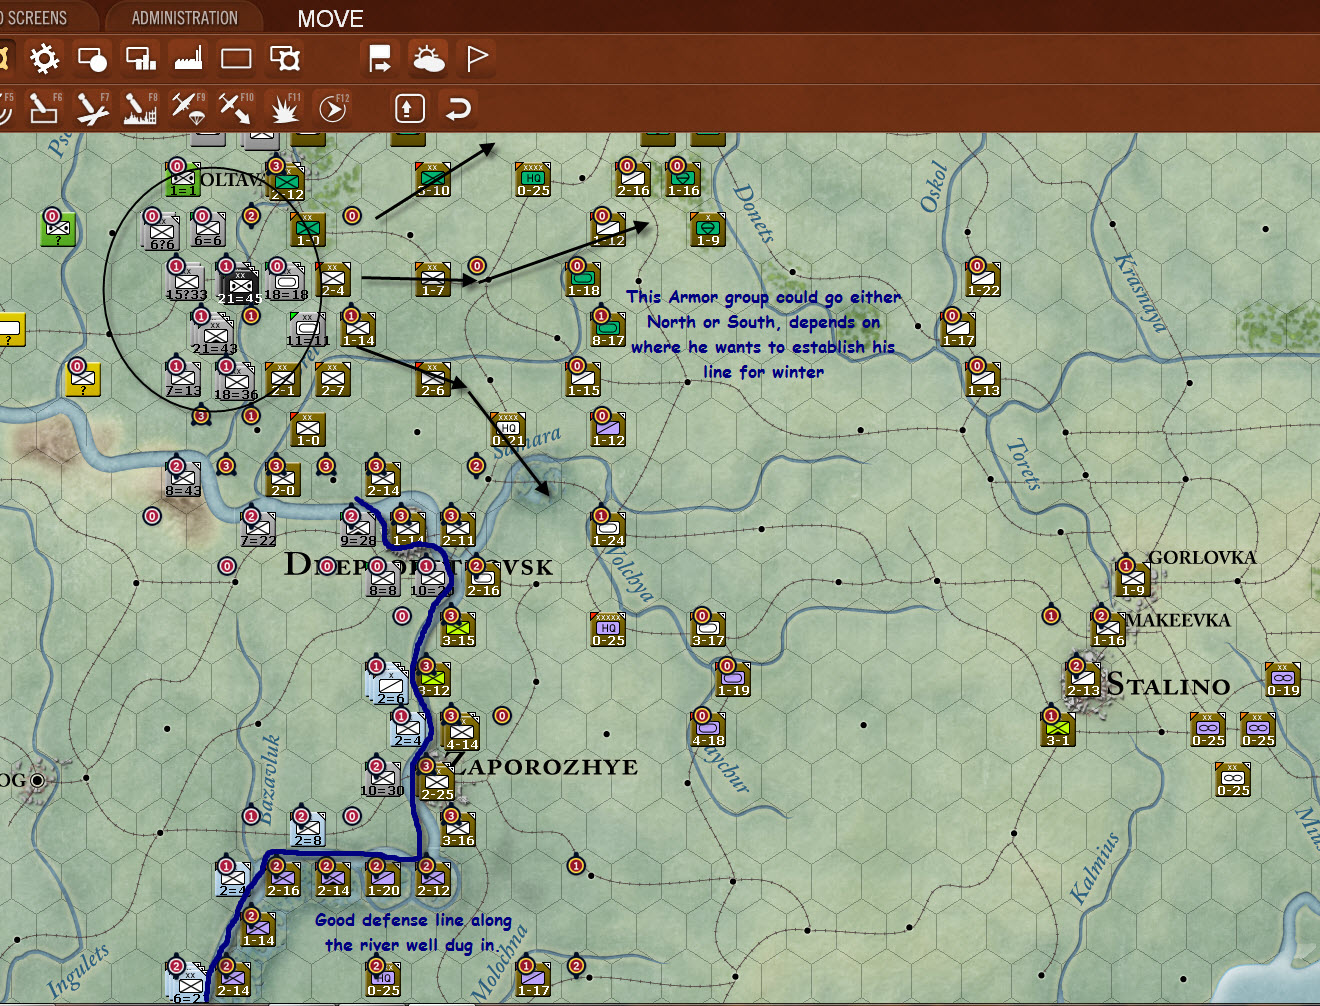The width and height of the screenshot is (1320, 1006).
Task: Select the 1-15 unit counter
Action: point(583,381)
